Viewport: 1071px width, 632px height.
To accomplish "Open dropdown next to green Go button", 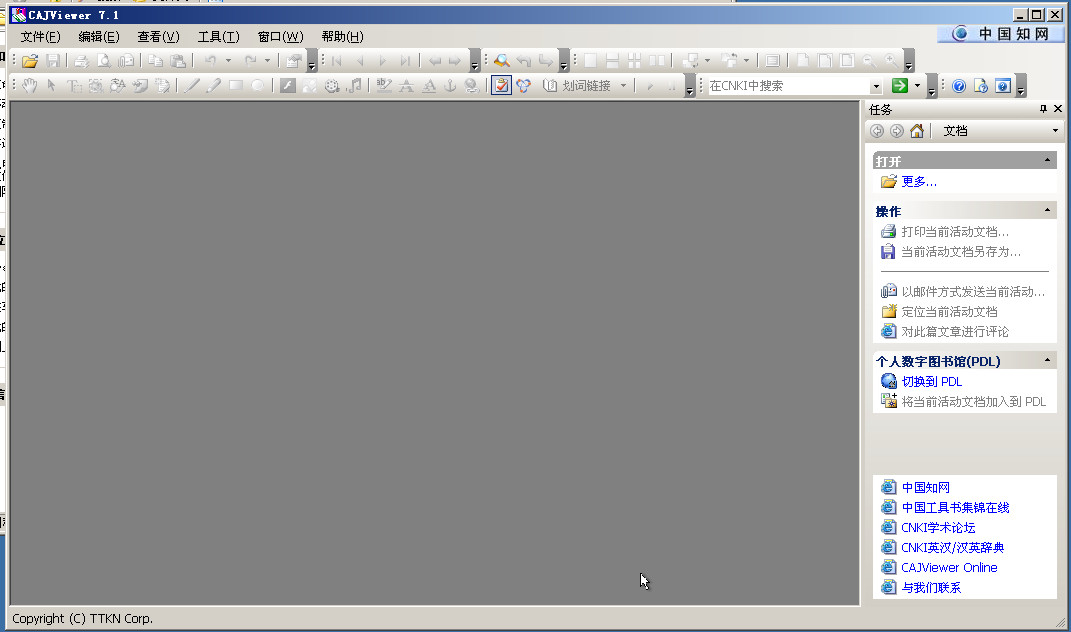I will click(x=917, y=85).
